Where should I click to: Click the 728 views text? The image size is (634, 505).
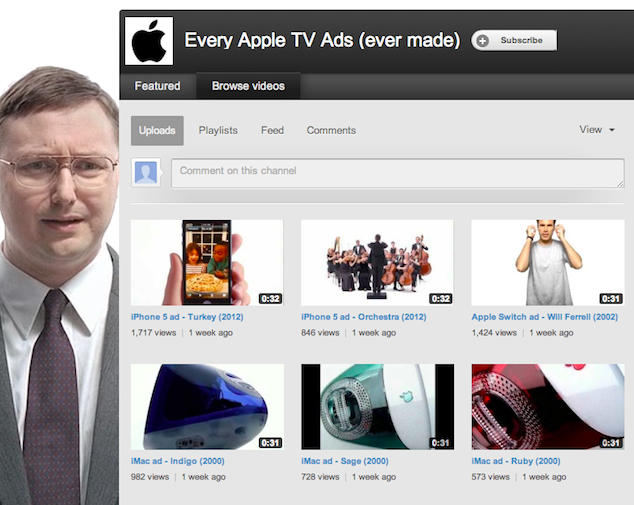320,477
